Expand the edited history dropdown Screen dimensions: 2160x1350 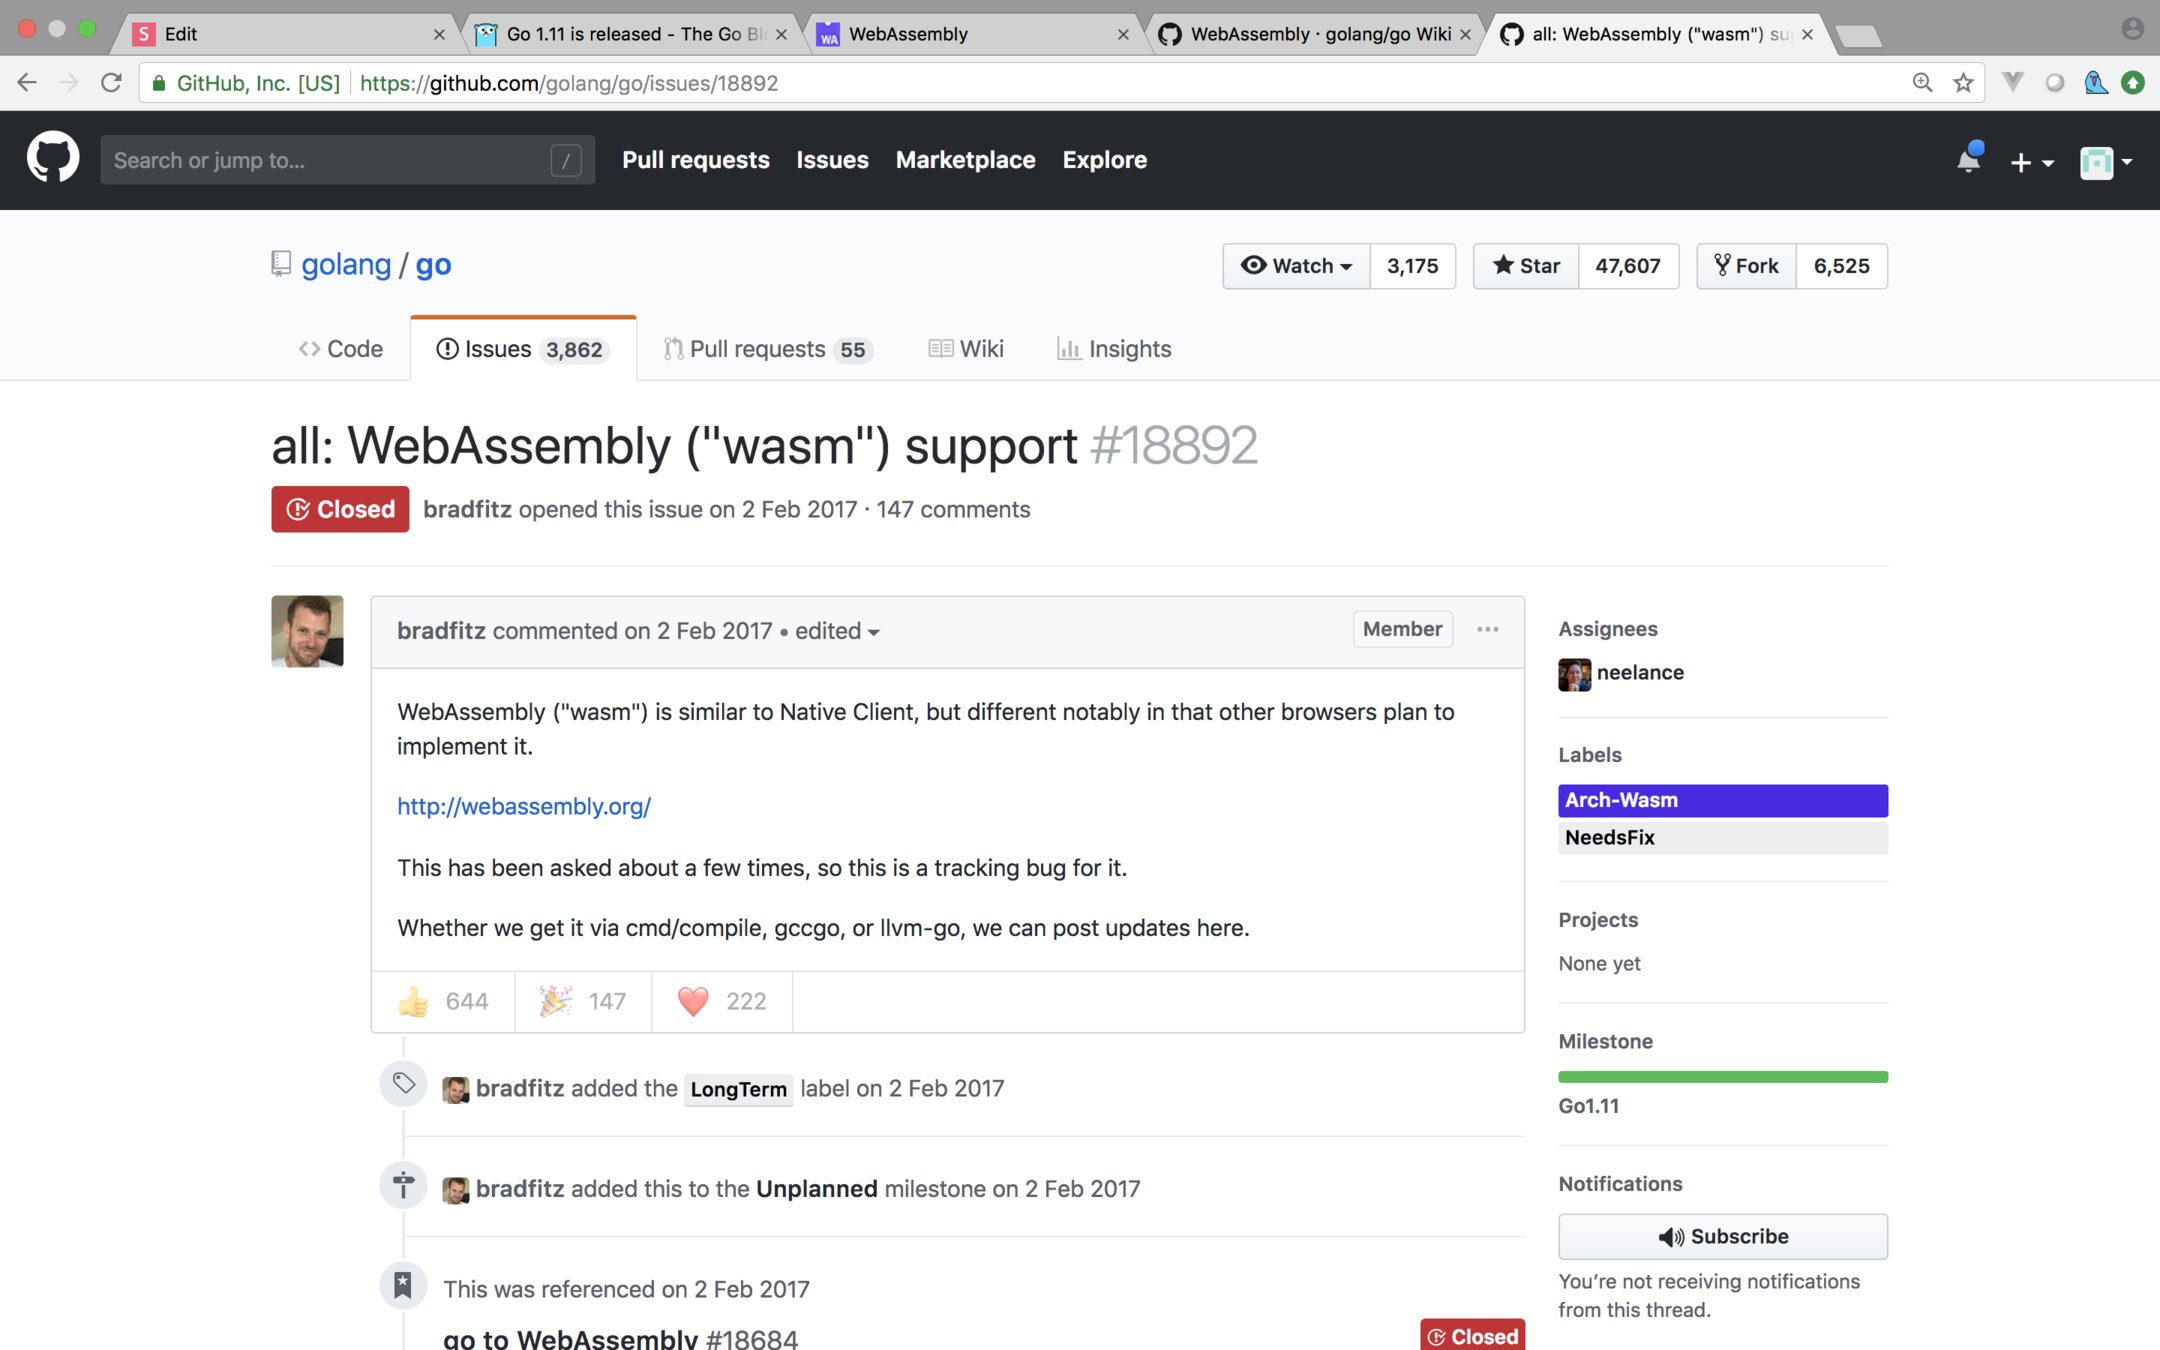[x=837, y=631]
